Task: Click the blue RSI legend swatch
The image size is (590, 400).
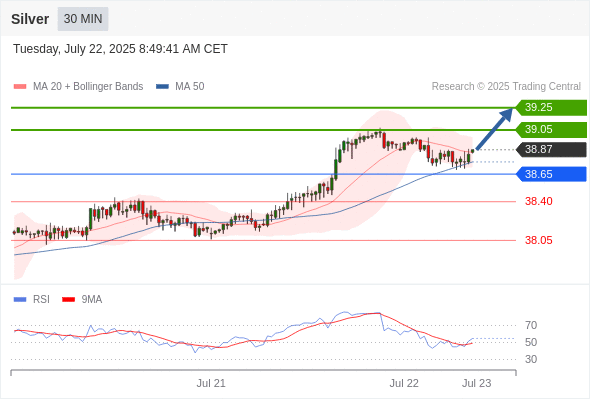Action: (20, 300)
